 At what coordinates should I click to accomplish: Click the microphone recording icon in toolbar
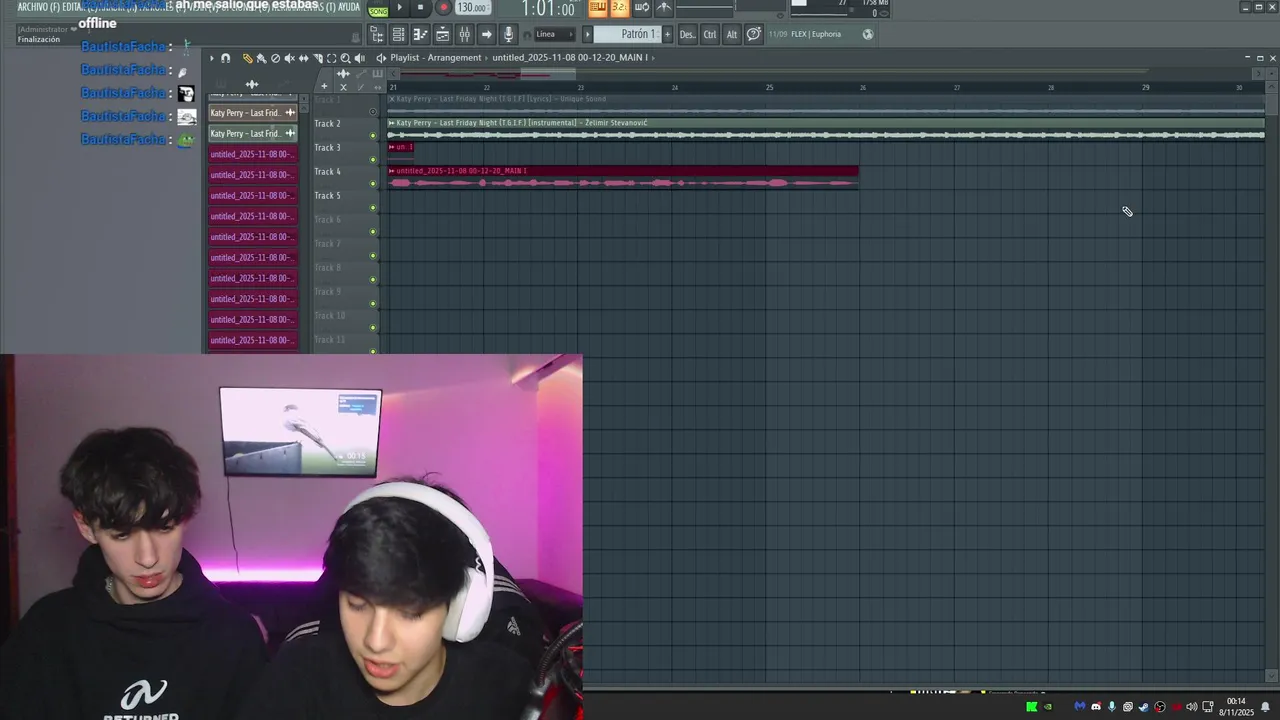coord(508,34)
